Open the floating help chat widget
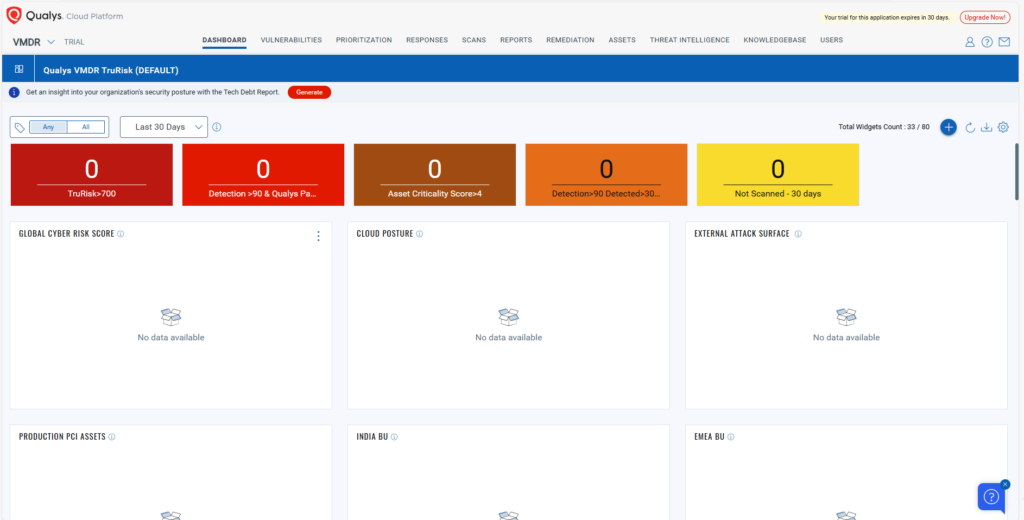 tap(991, 497)
